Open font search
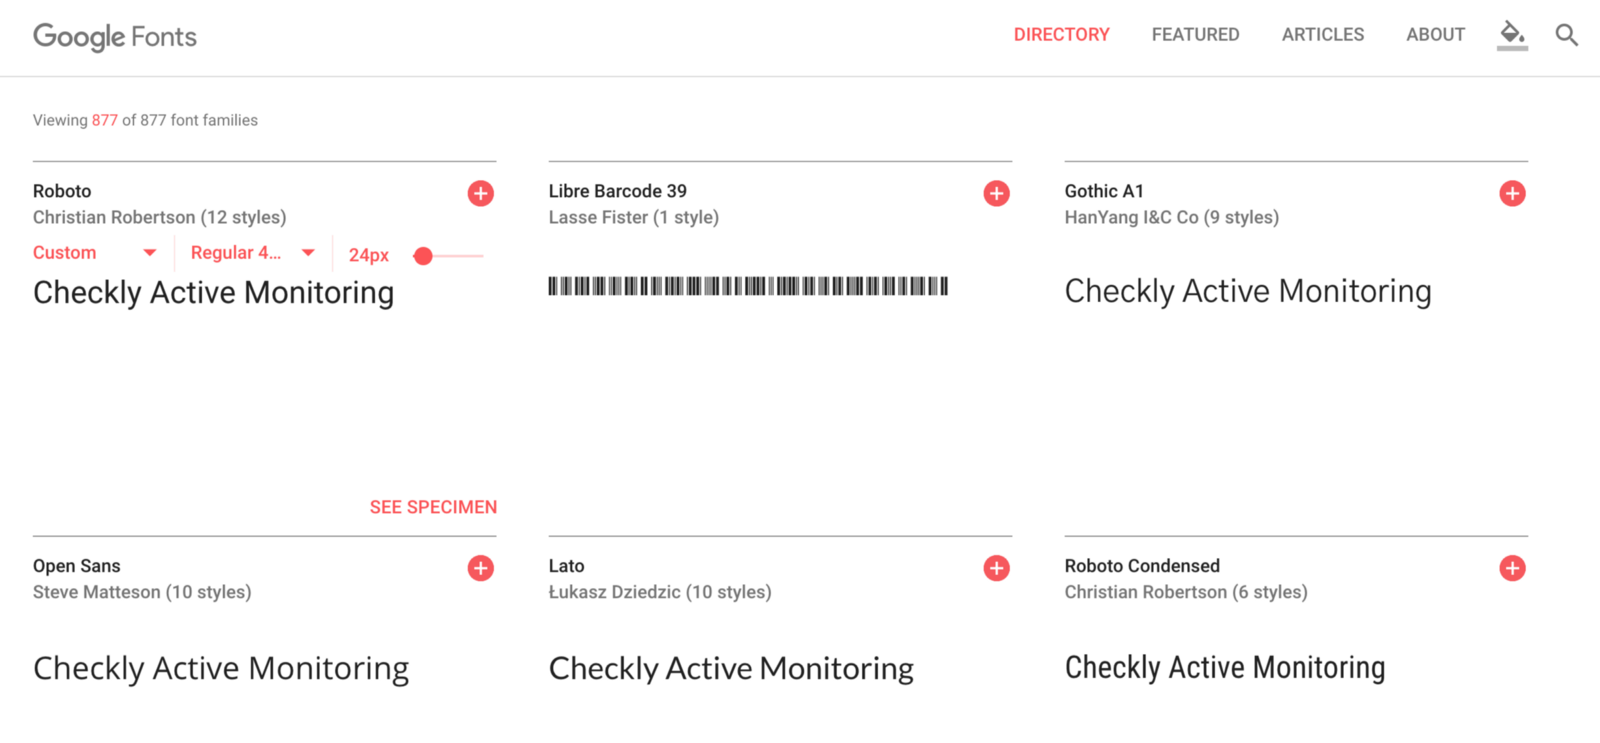Image resolution: width=1600 pixels, height=743 pixels. [1566, 35]
